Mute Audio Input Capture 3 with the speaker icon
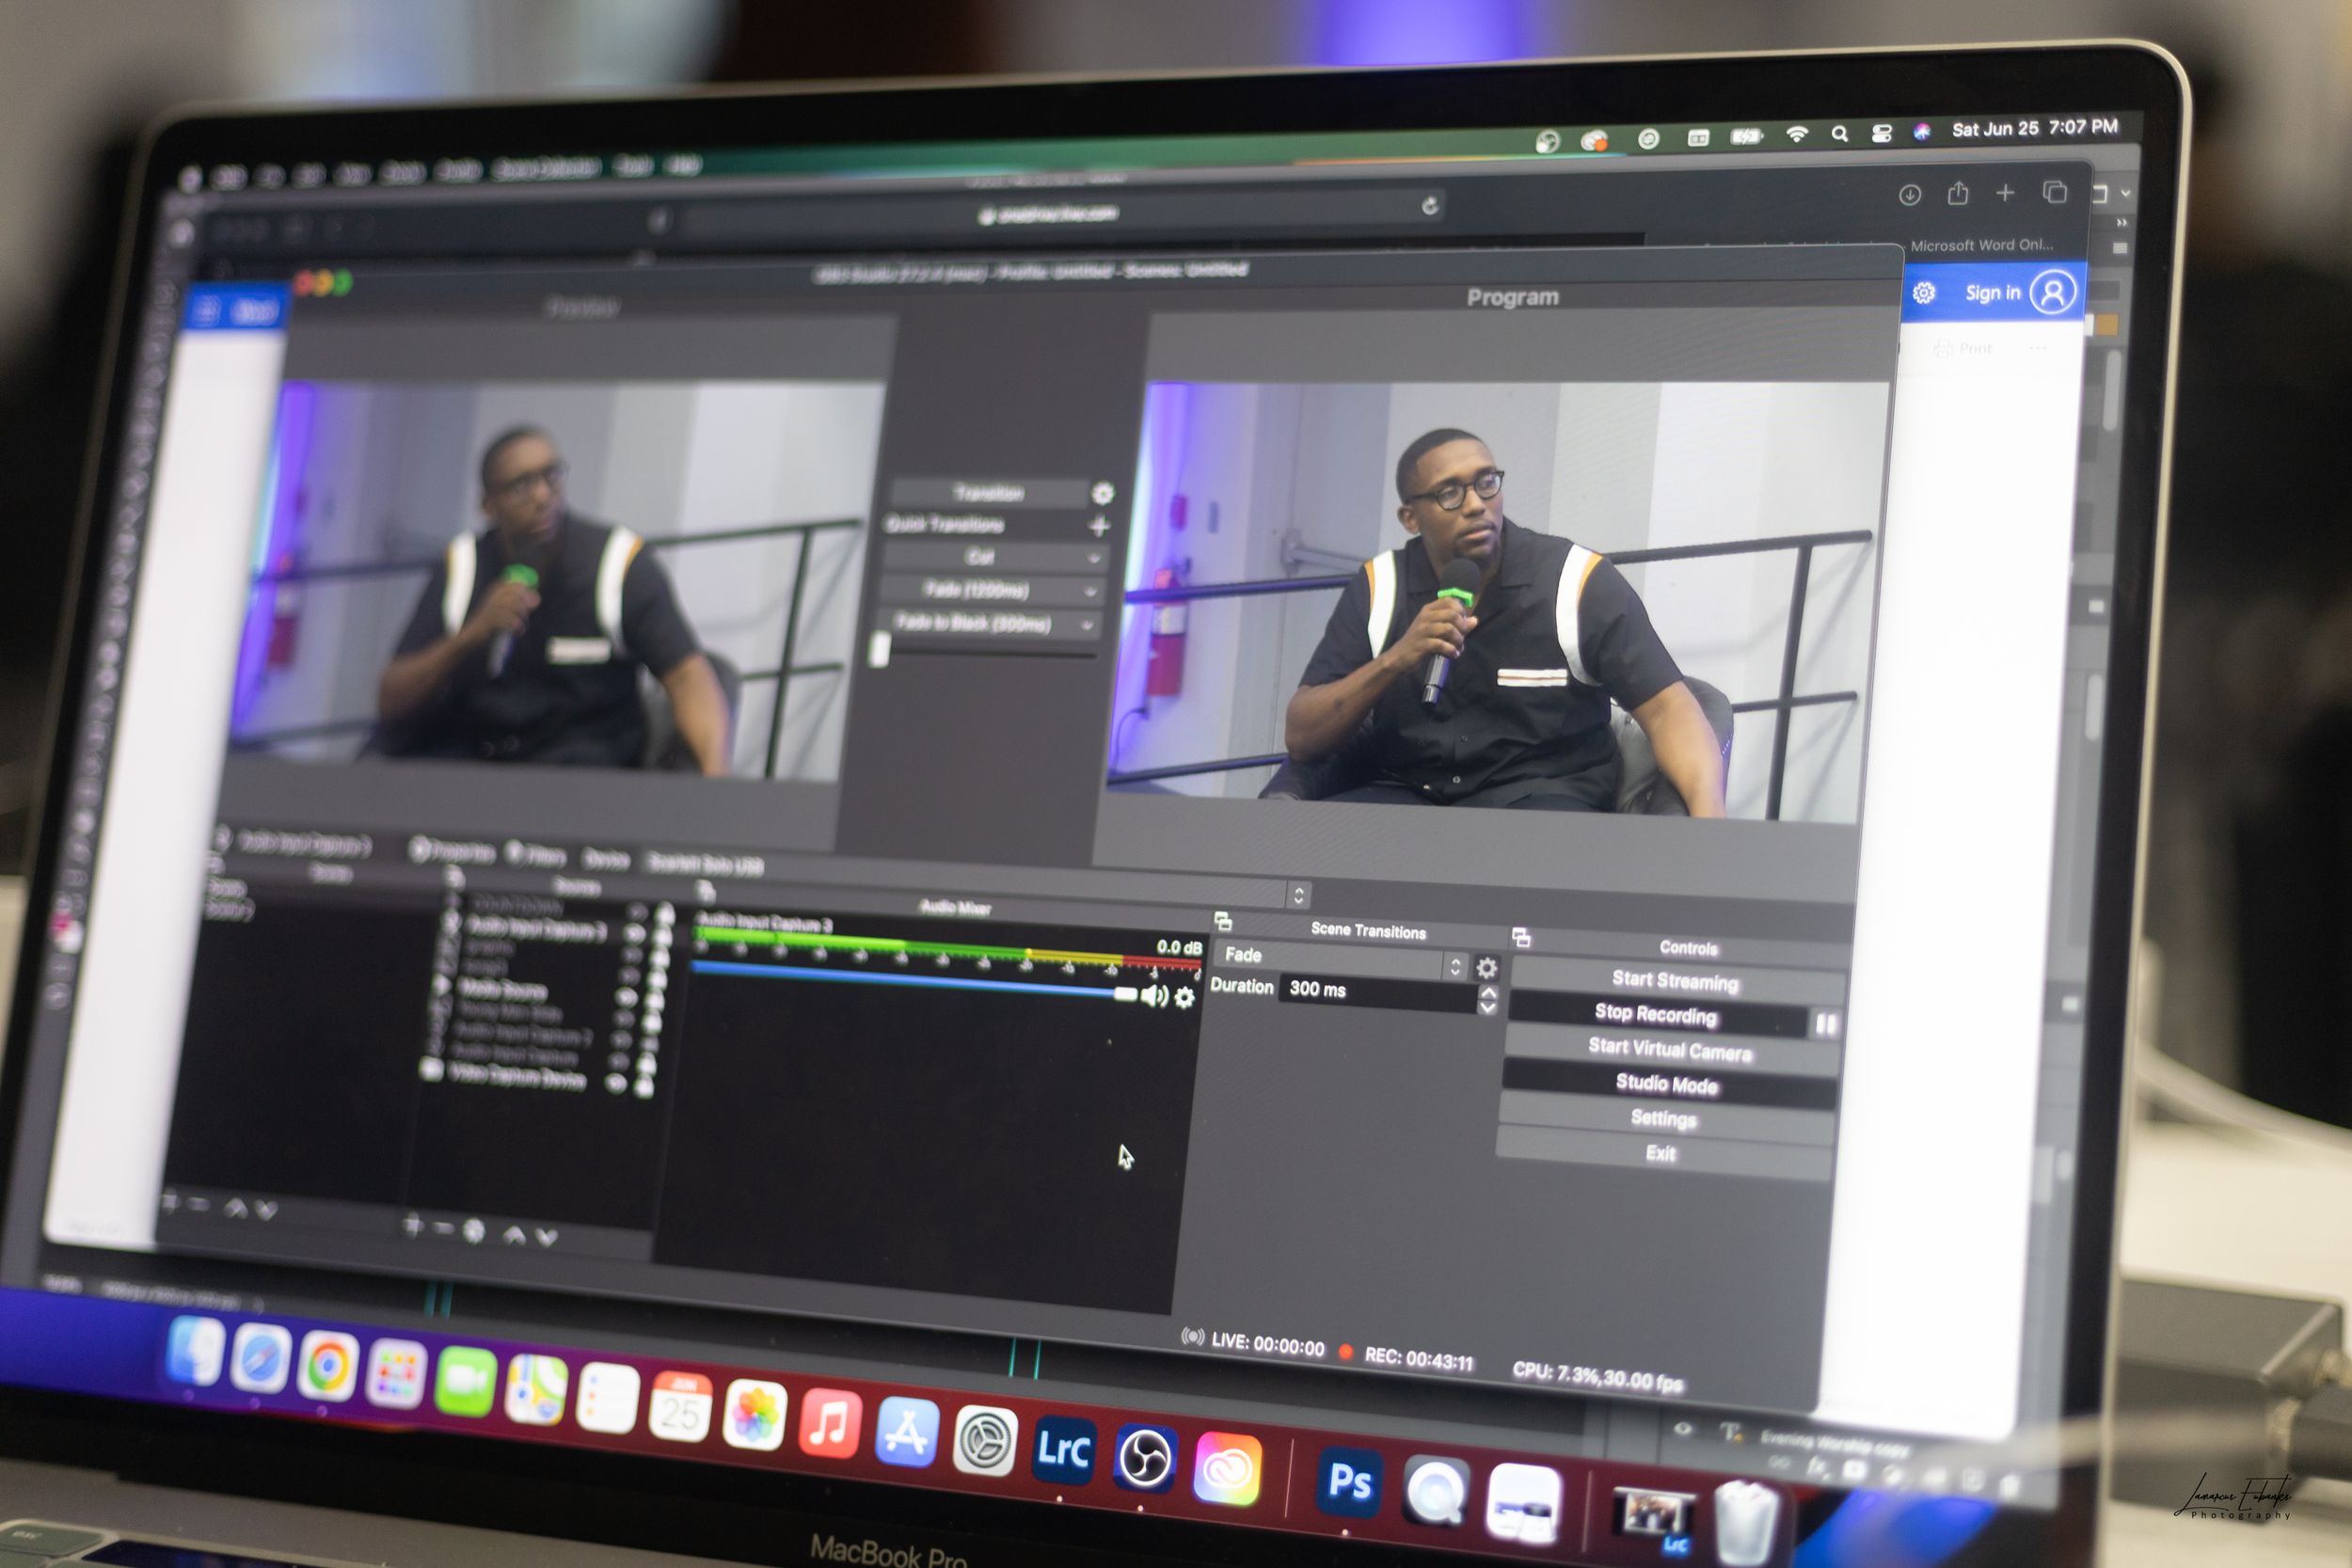2352x1568 pixels. (x=1154, y=996)
